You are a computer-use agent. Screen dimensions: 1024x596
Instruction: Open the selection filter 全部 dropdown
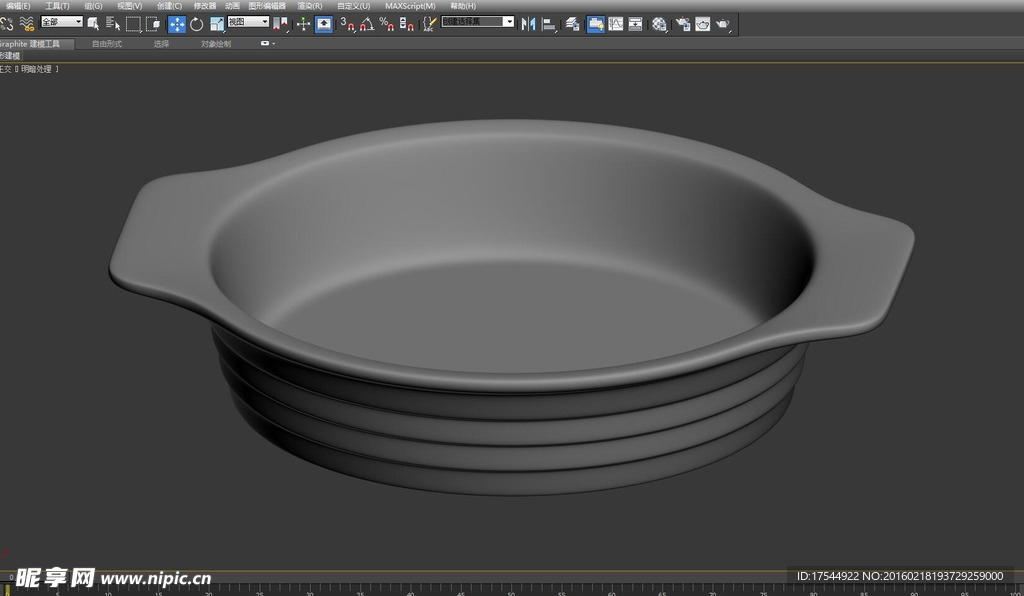click(x=62, y=22)
